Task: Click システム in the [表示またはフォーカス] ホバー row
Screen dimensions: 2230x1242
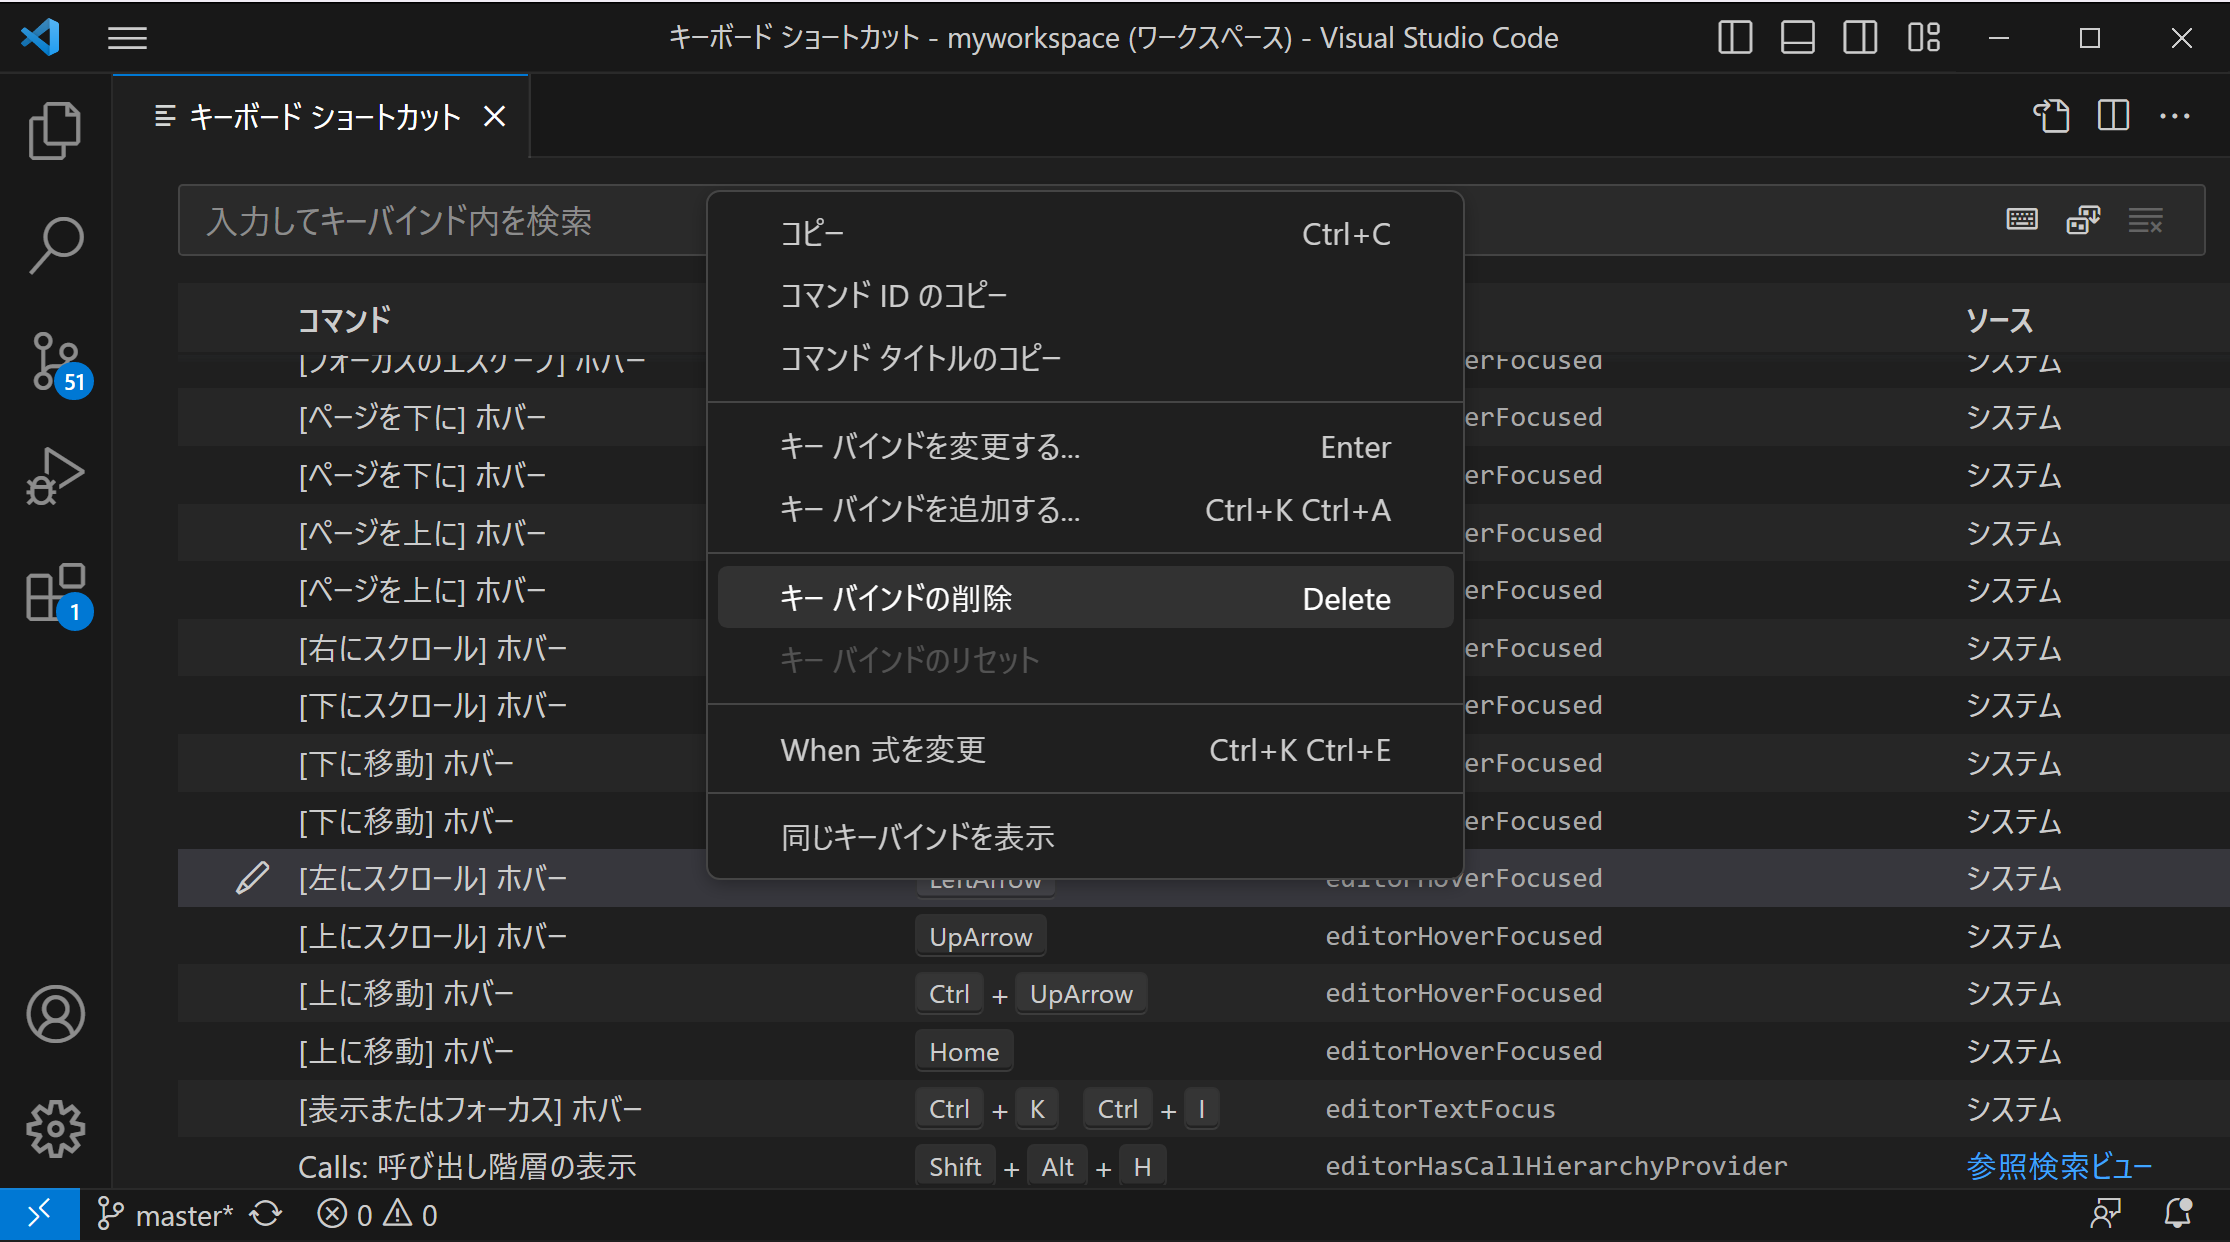Action: point(2014,1109)
